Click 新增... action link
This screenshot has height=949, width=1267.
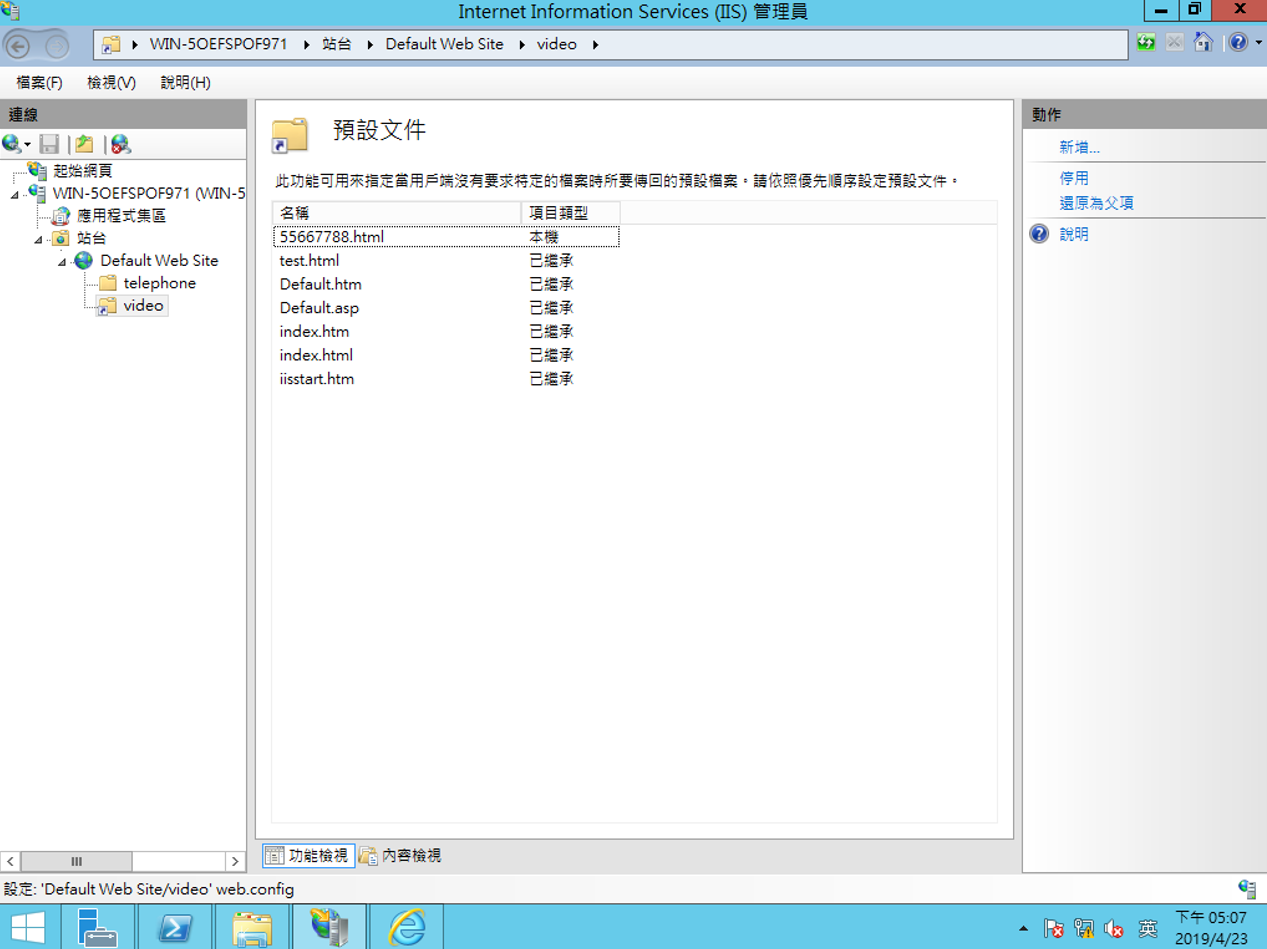coord(1079,147)
